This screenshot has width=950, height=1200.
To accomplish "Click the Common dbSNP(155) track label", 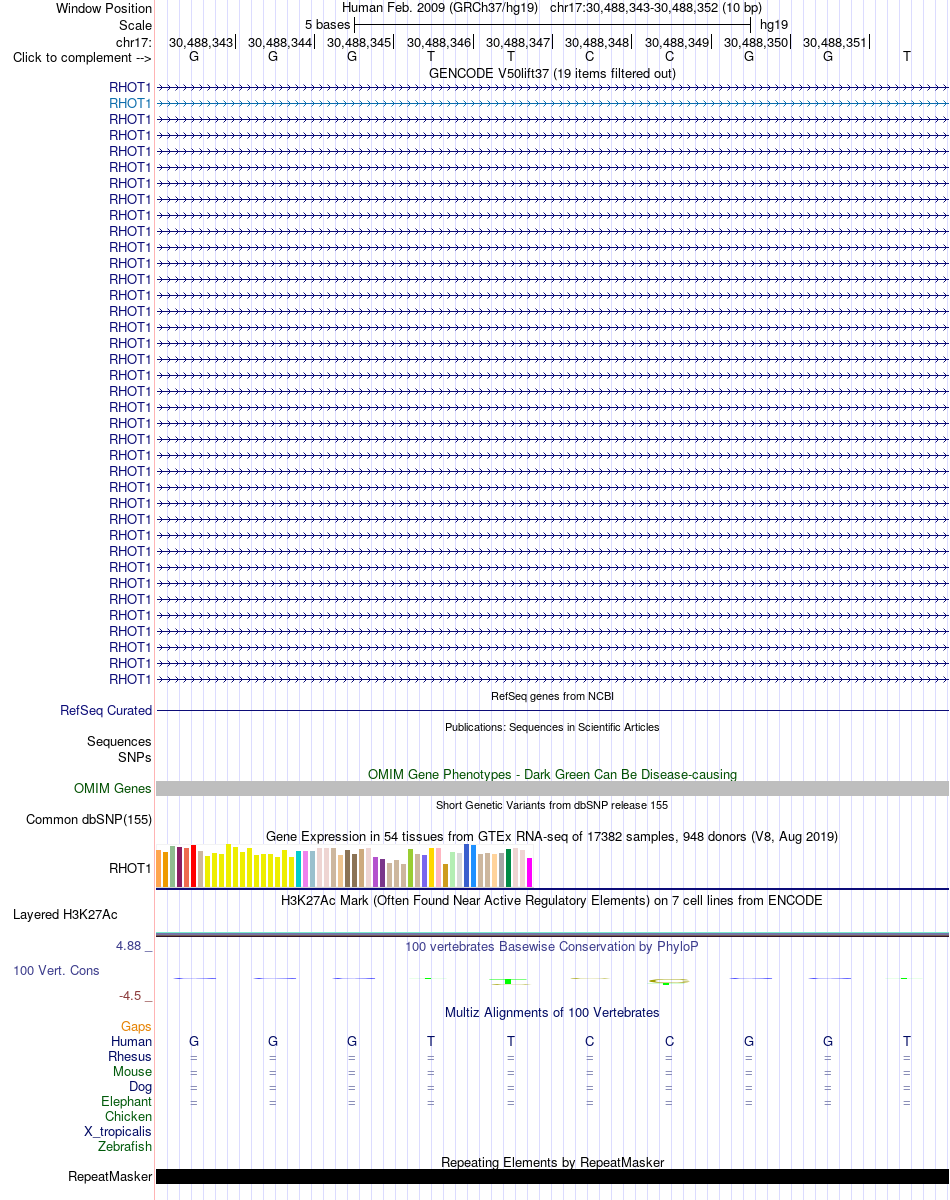I will click(x=89, y=820).
